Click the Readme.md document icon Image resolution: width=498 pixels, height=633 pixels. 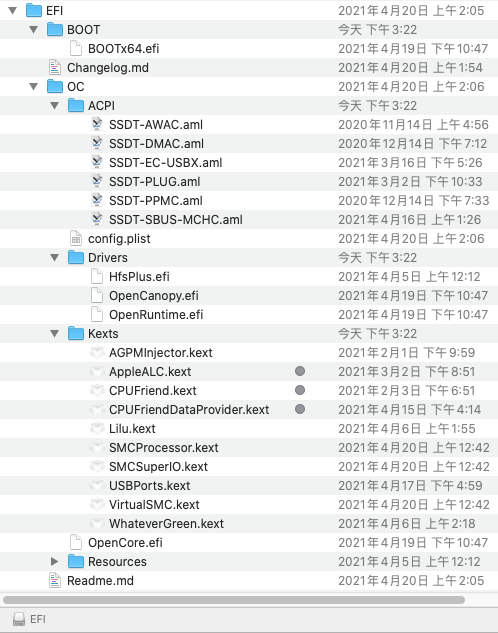pyautogui.click(x=55, y=581)
